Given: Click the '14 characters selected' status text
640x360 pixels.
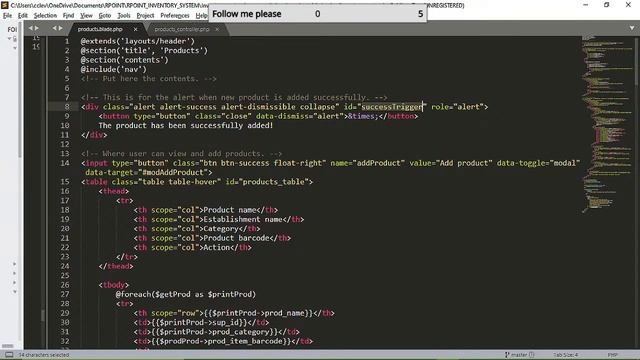Looking at the screenshot, I should [x=44, y=355].
